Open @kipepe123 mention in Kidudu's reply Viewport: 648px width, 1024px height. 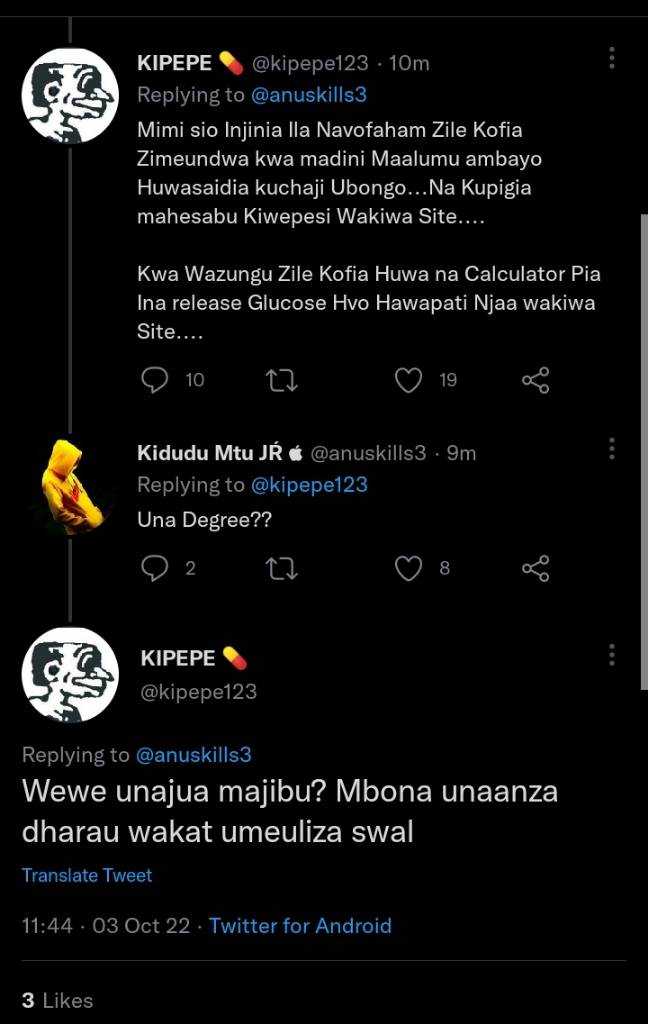[309, 485]
